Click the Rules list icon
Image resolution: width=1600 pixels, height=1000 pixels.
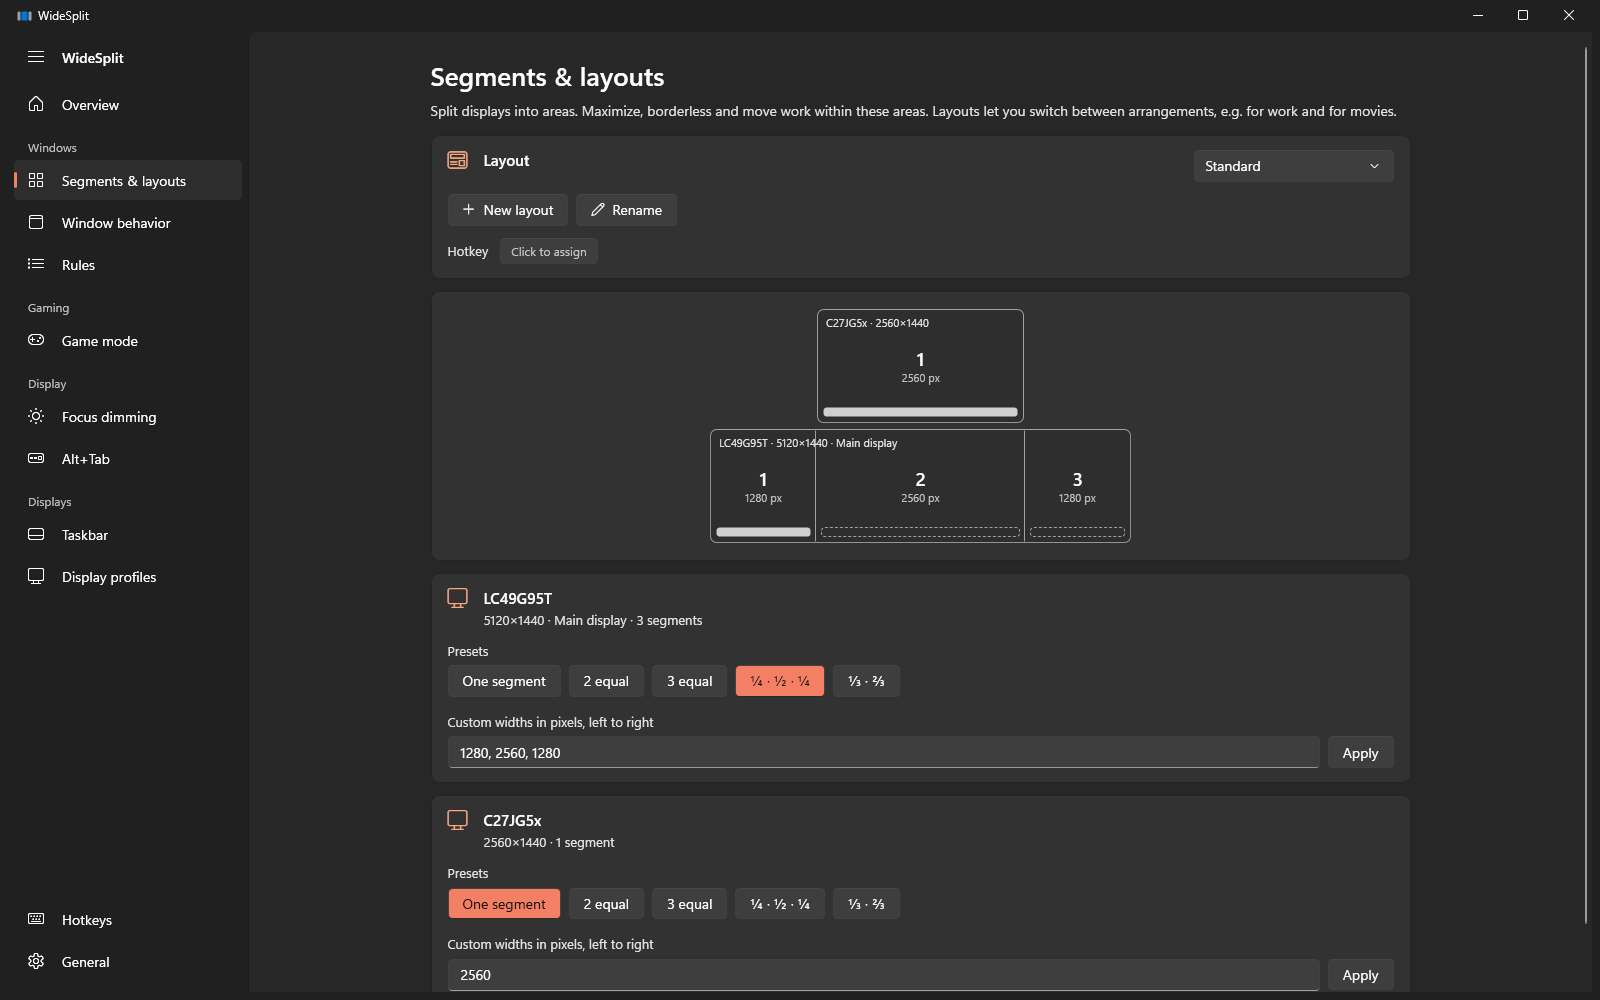36,264
